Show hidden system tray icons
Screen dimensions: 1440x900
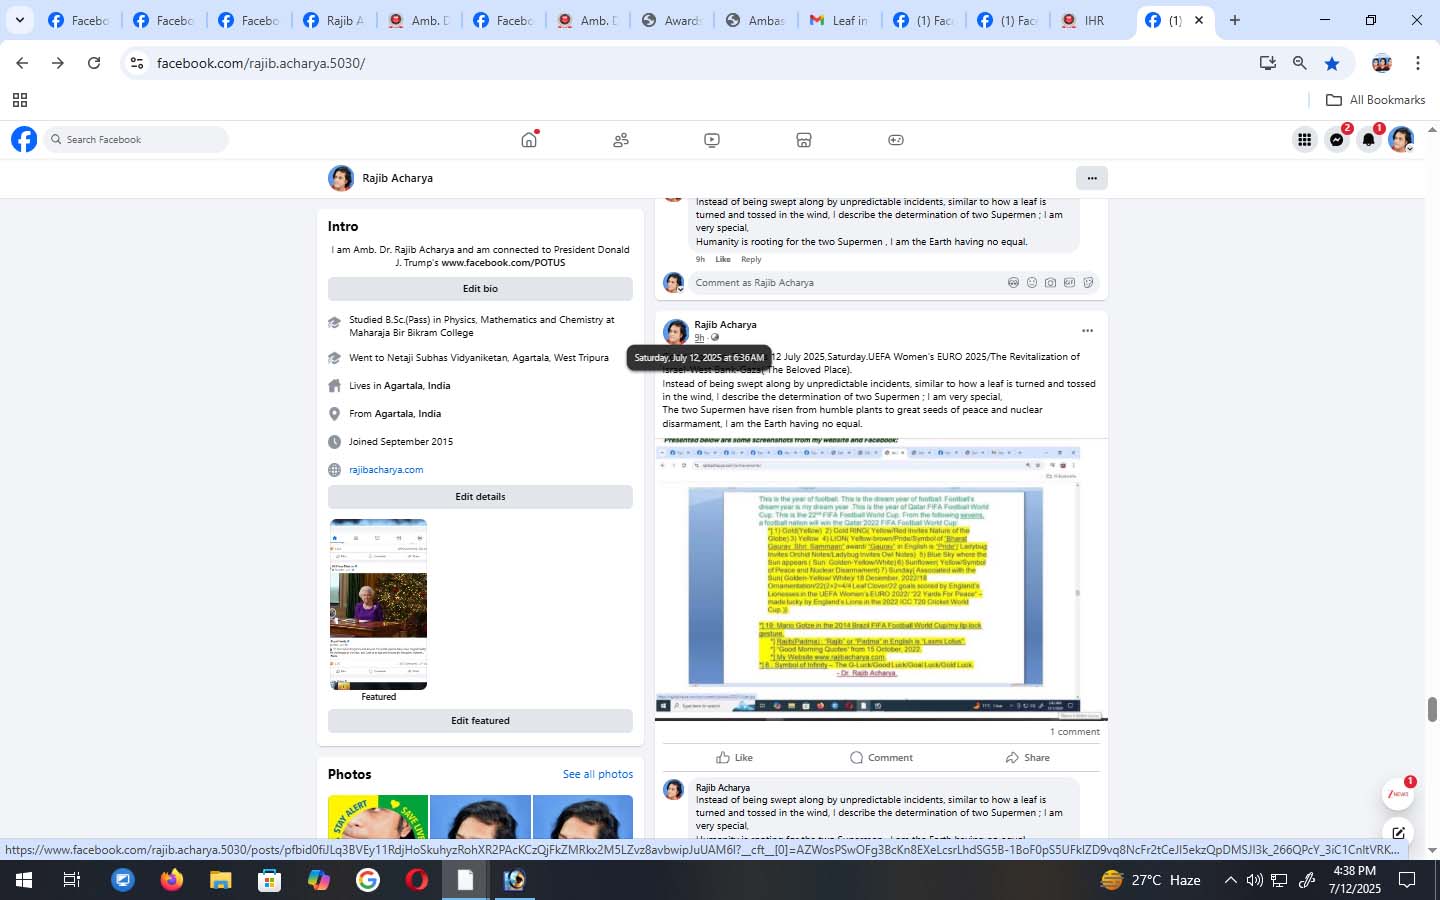coord(1230,880)
